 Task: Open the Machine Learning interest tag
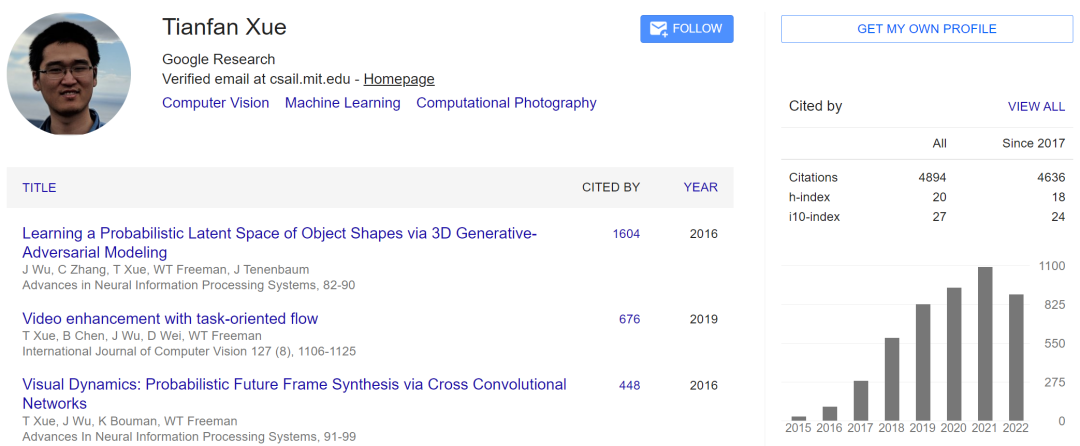(x=343, y=103)
